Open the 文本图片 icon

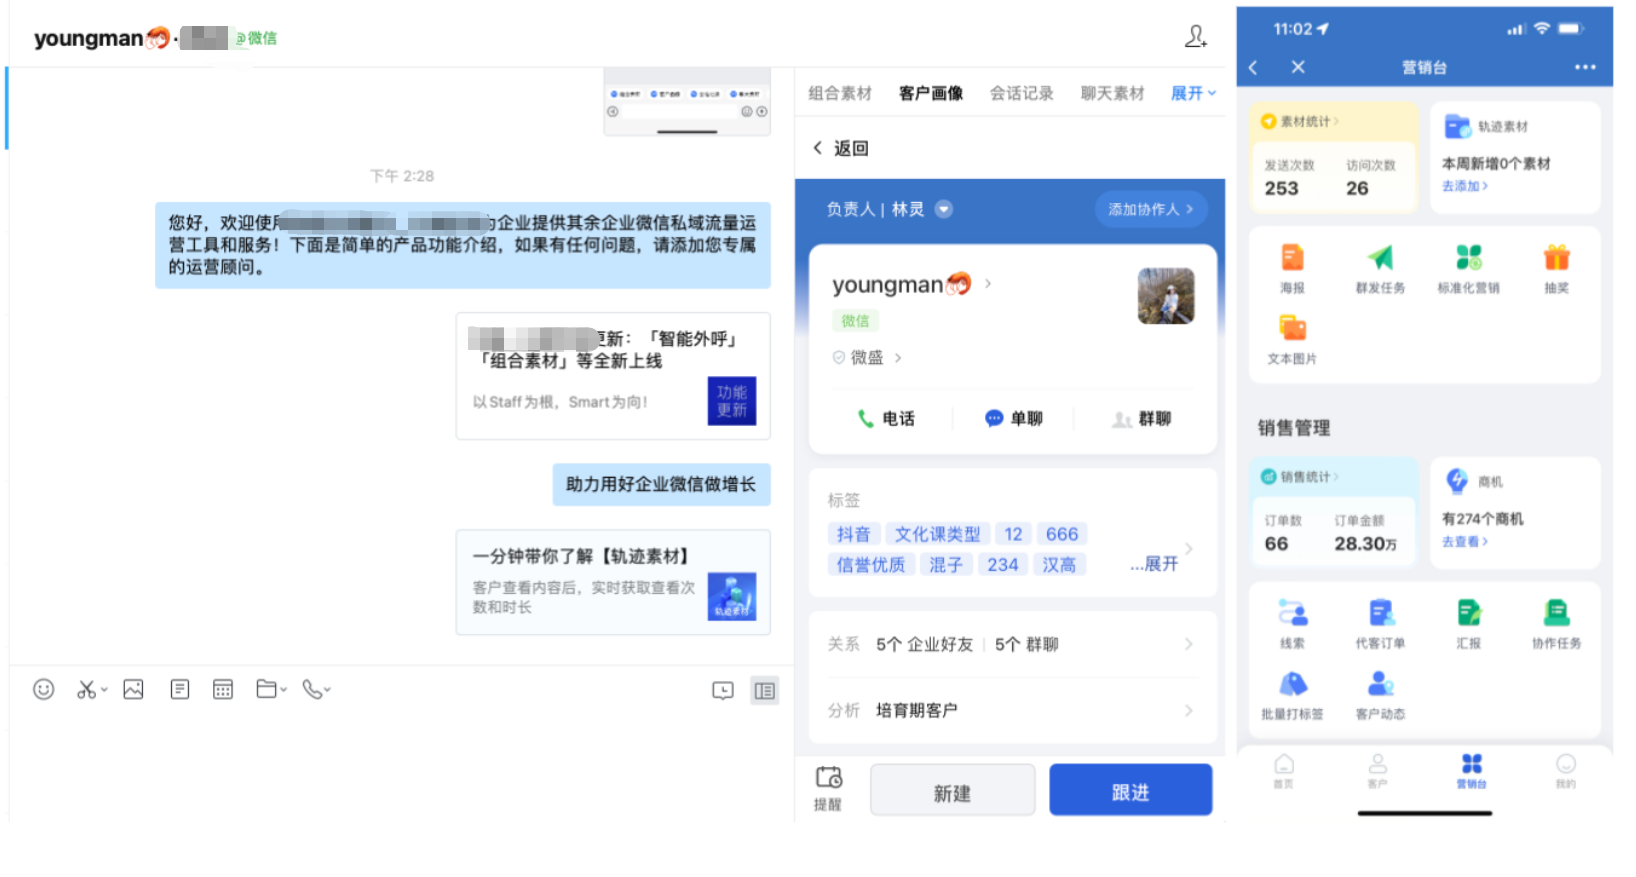point(1292,328)
